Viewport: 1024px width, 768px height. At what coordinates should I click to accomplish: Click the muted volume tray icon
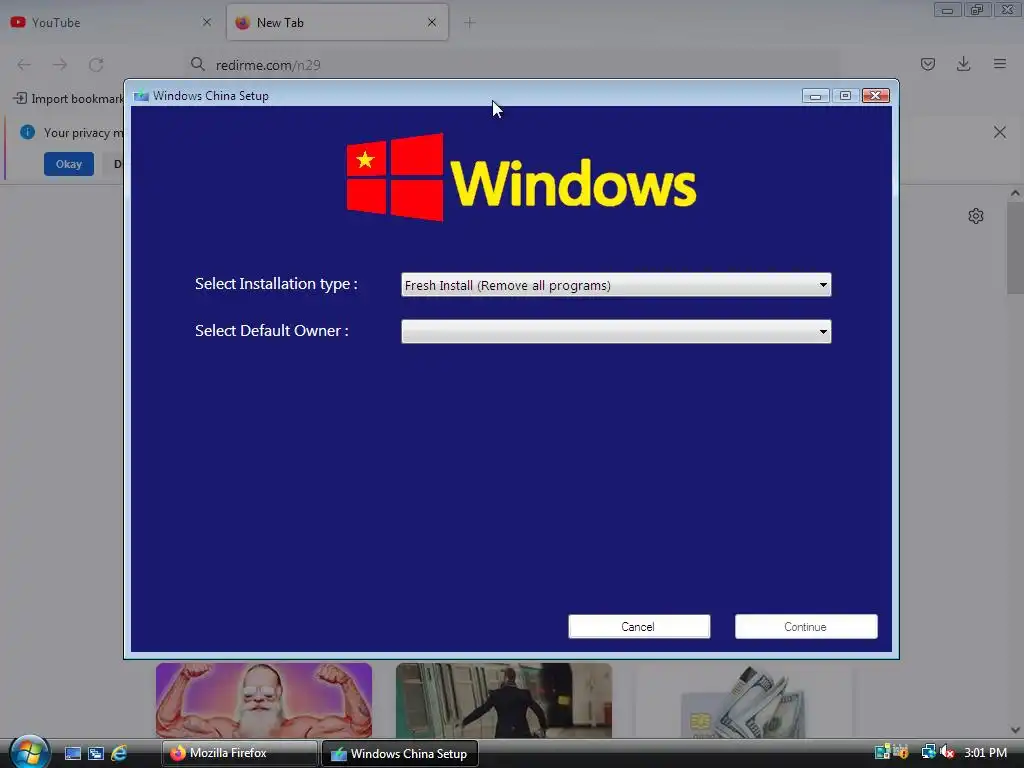click(x=947, y=752)
